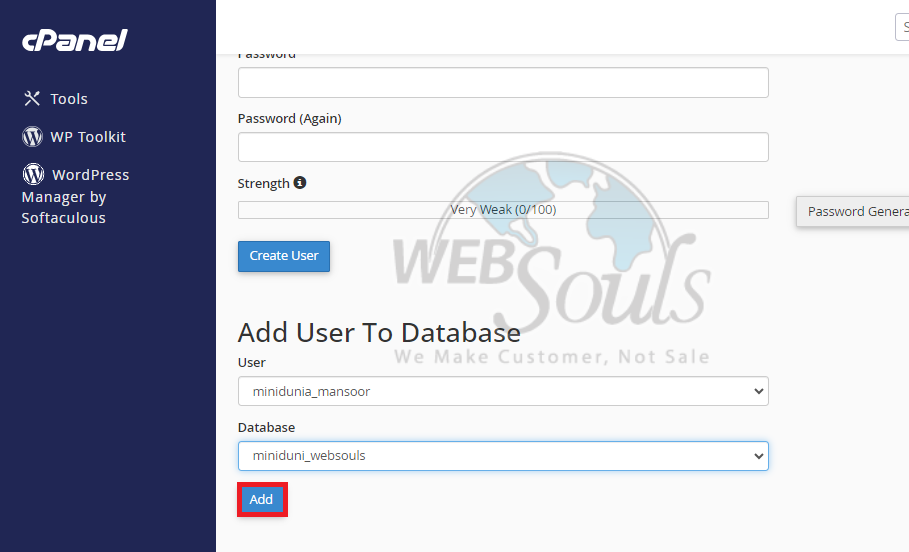The image size is (909, 552).
Task: Click the Tools wrench icon
Action: coord(32,99)
